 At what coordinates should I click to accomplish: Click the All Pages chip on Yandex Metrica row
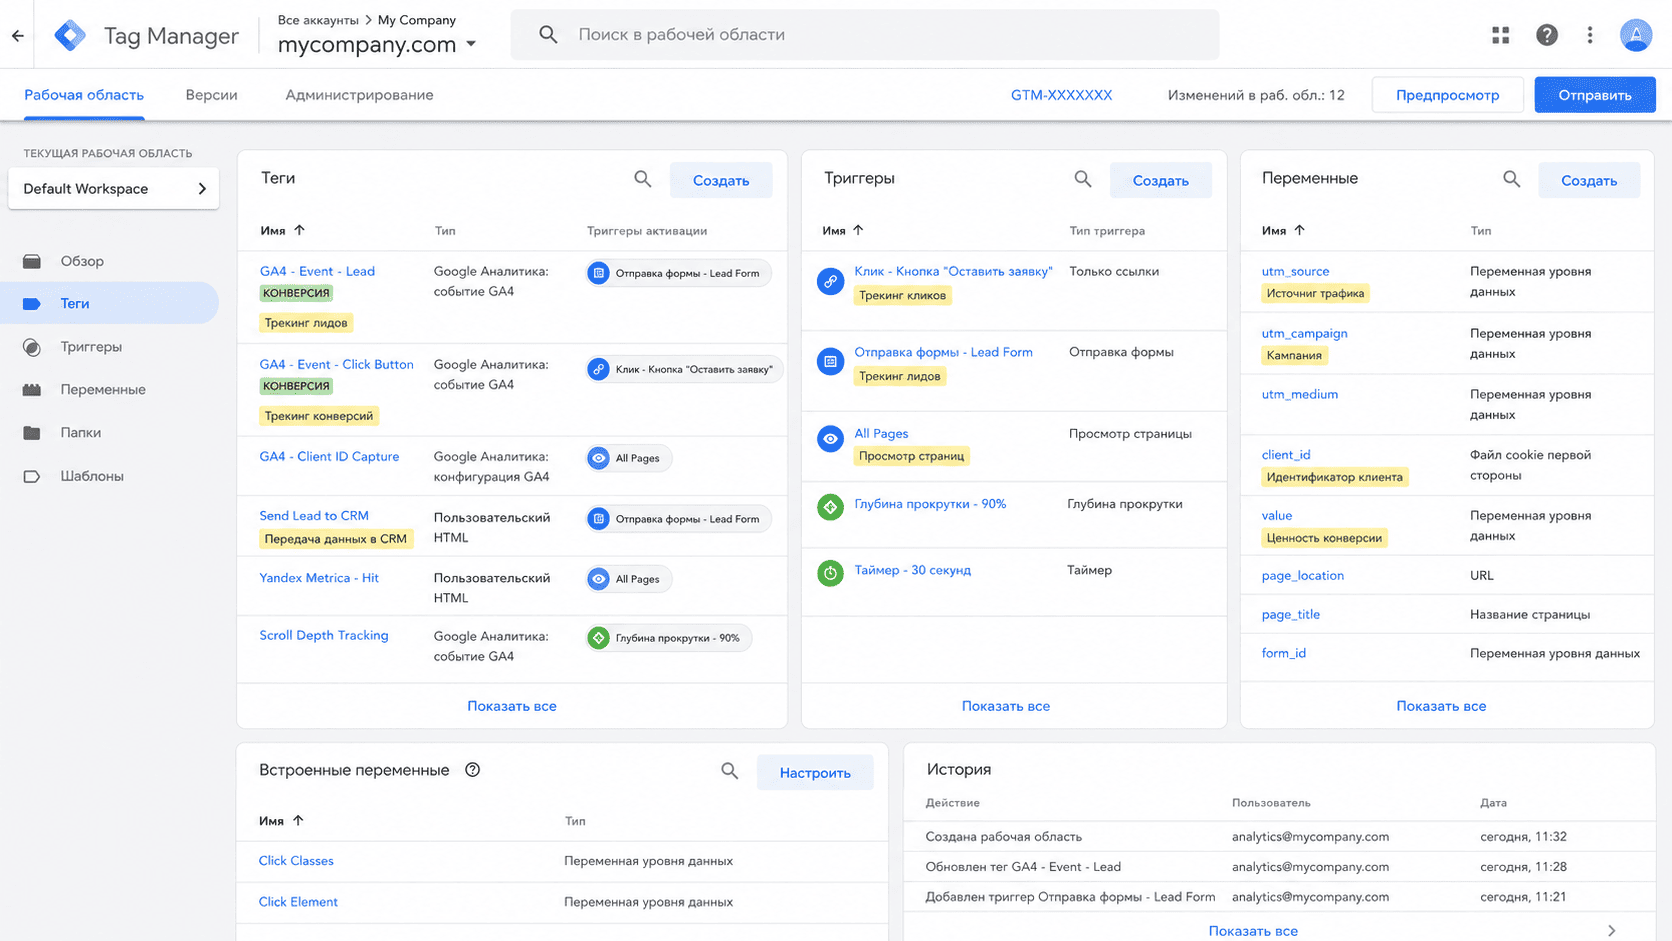tap(629, 579)
